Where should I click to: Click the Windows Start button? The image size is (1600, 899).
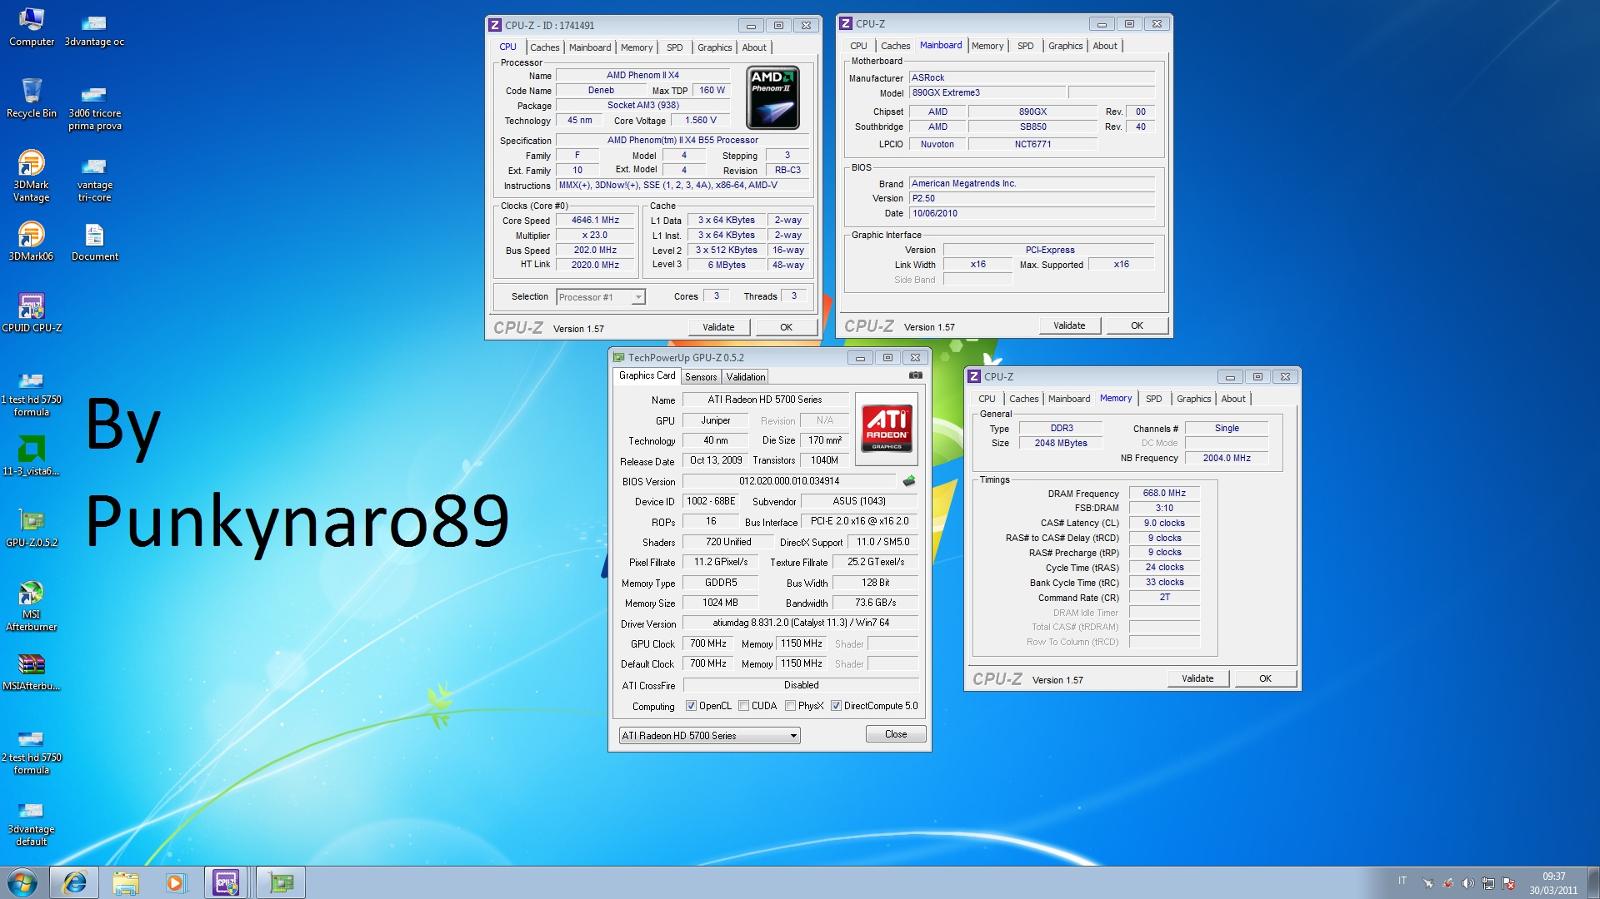(x=22, y=882)
